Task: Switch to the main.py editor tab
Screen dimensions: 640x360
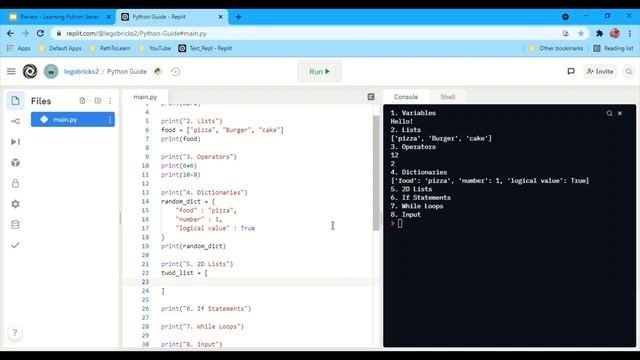Action: click(x=145, y=97)
